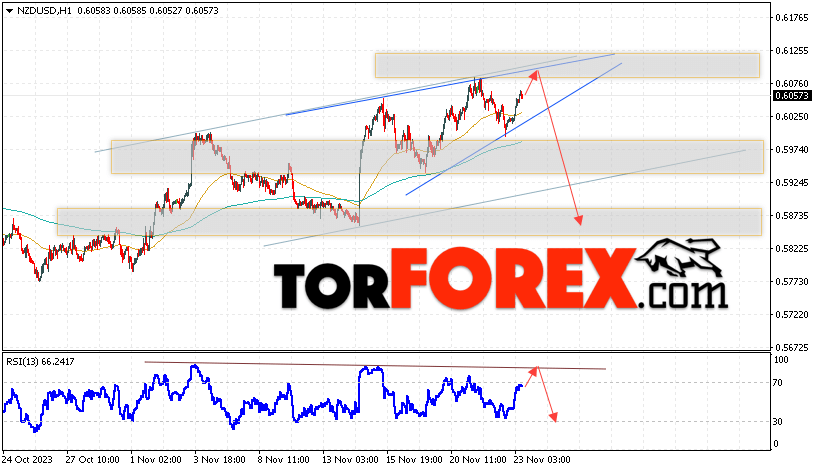Click the RSI scale level 70
Screen dimensions: 816x471
777,383
